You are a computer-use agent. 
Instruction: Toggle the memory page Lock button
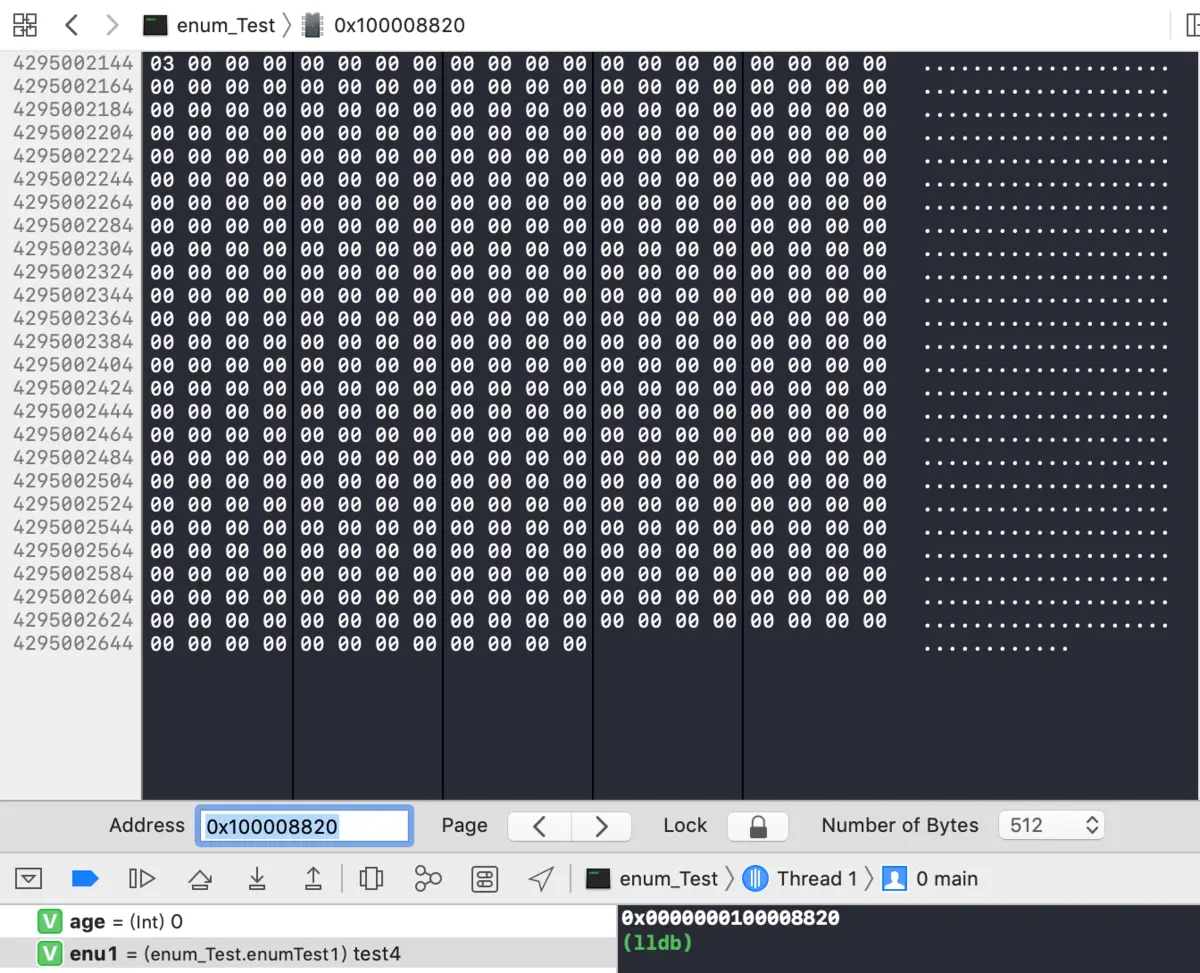pos(757,826)
